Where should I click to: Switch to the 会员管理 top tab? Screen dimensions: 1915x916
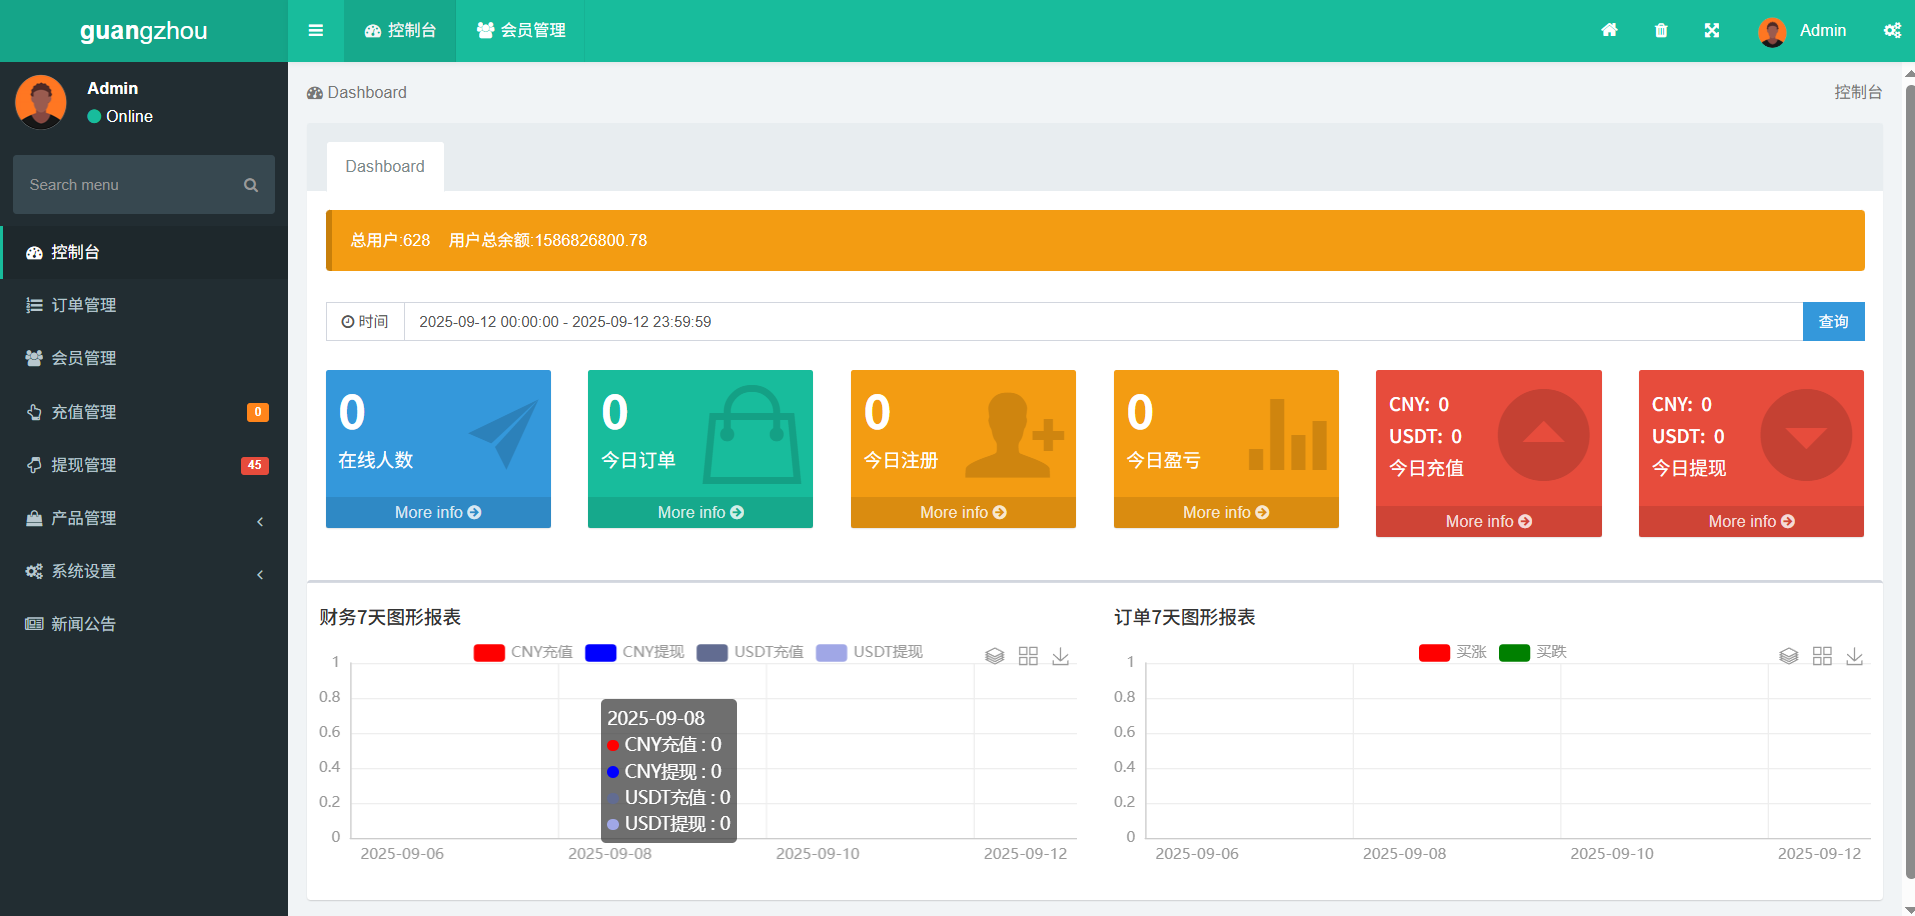[x=521, y=30]
